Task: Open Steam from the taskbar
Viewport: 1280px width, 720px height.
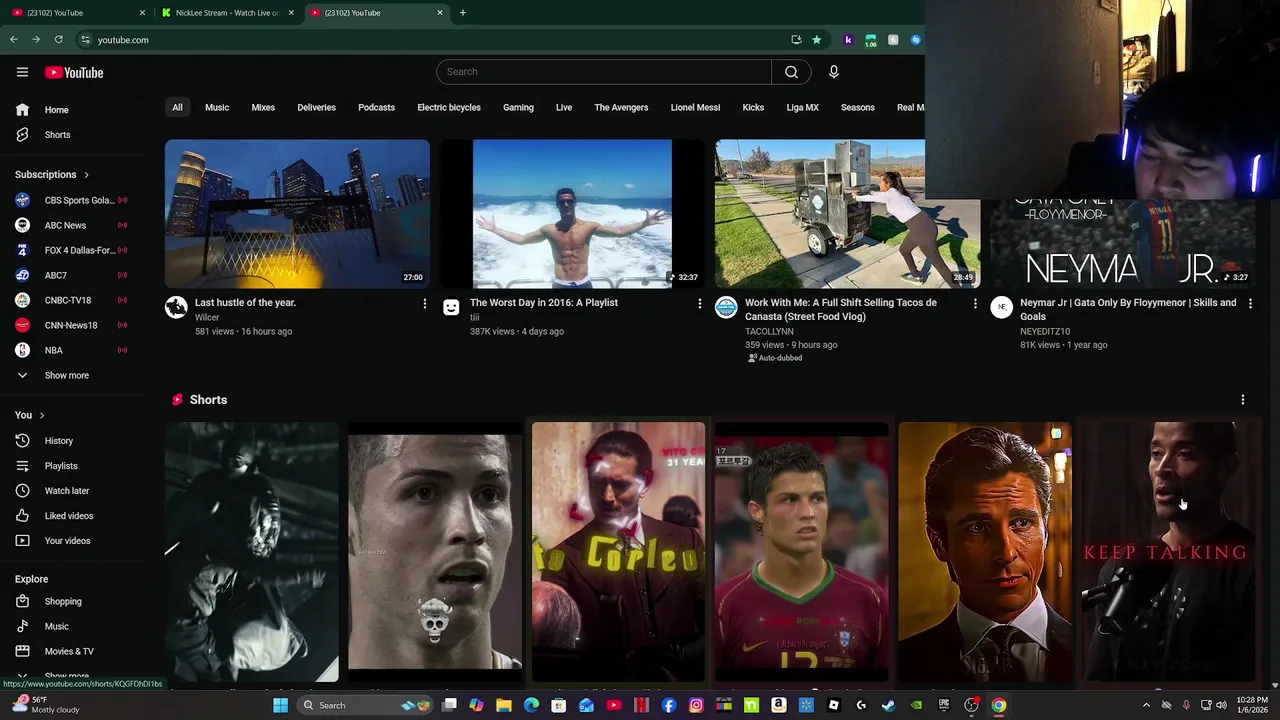Action: pos(888,705)
